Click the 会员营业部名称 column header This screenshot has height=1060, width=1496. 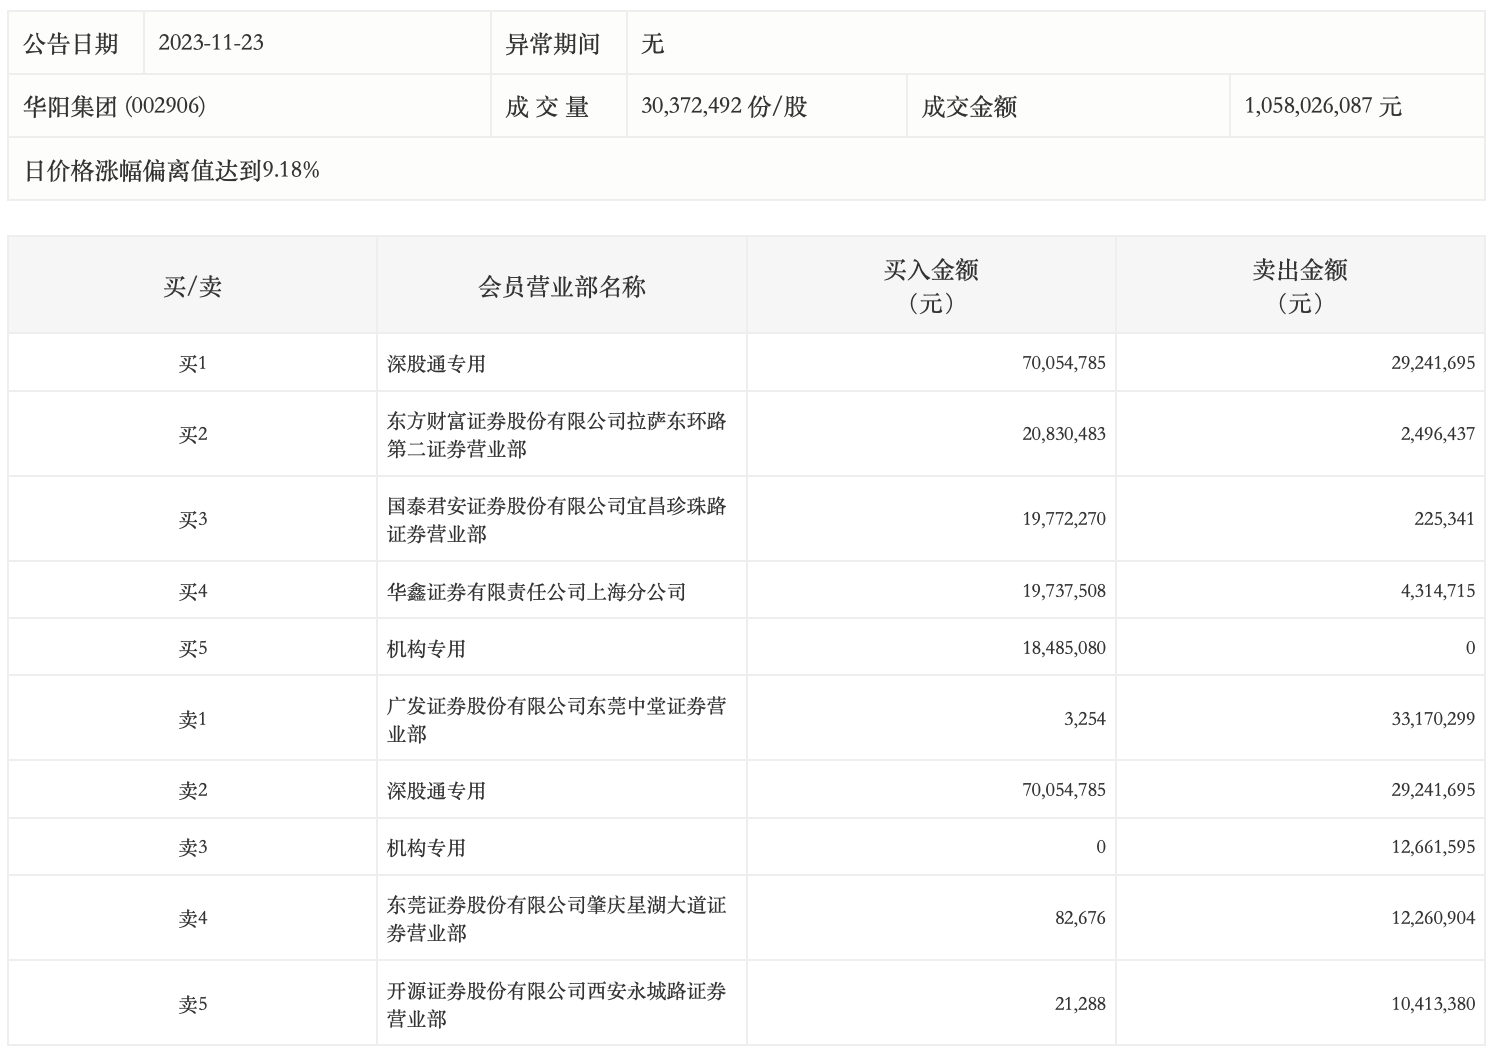561,287
